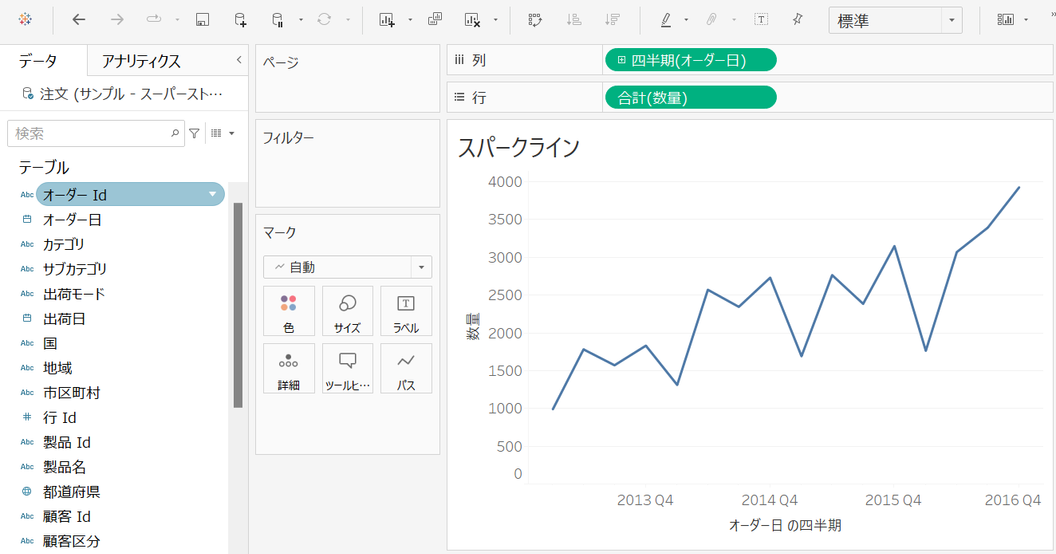Open the Tooltip (ツールヒント) mark card

tap(348, 368)
